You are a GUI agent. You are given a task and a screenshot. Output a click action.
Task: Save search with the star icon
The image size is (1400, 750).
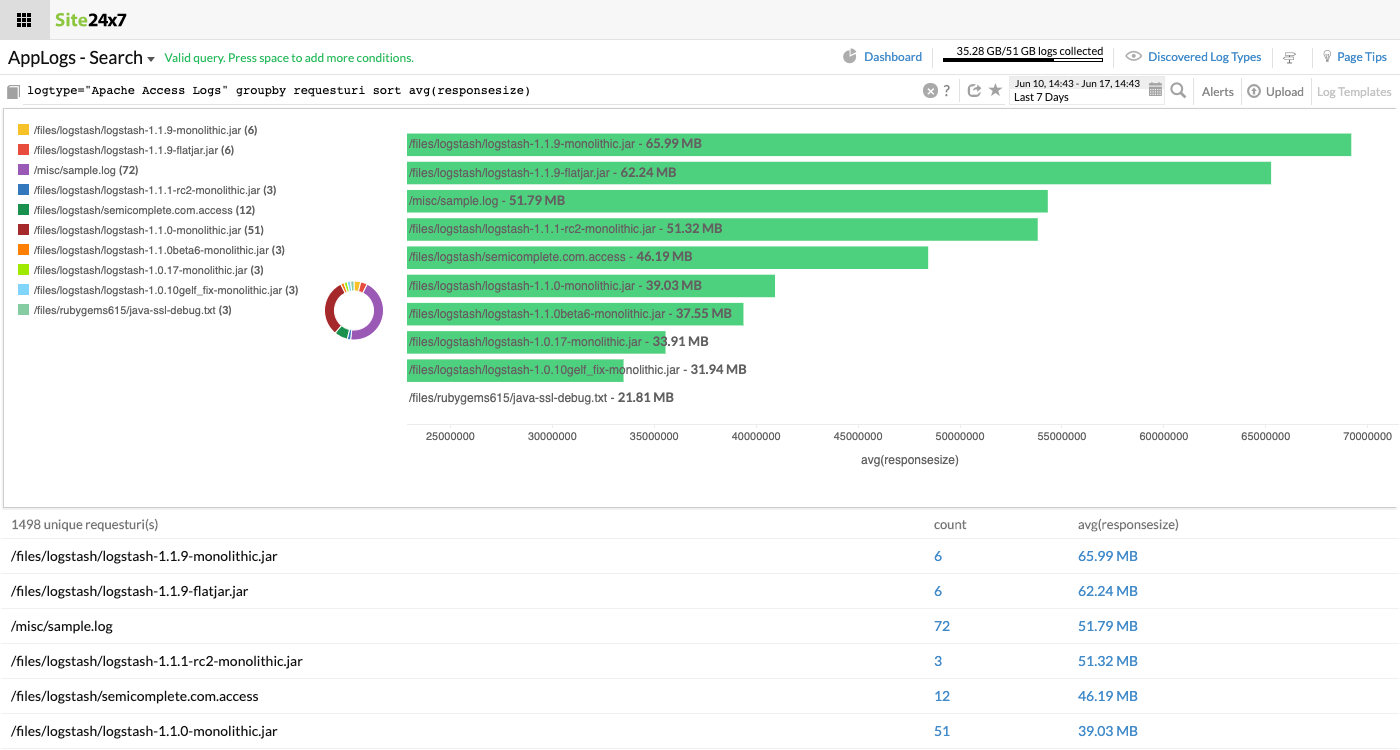995,90
